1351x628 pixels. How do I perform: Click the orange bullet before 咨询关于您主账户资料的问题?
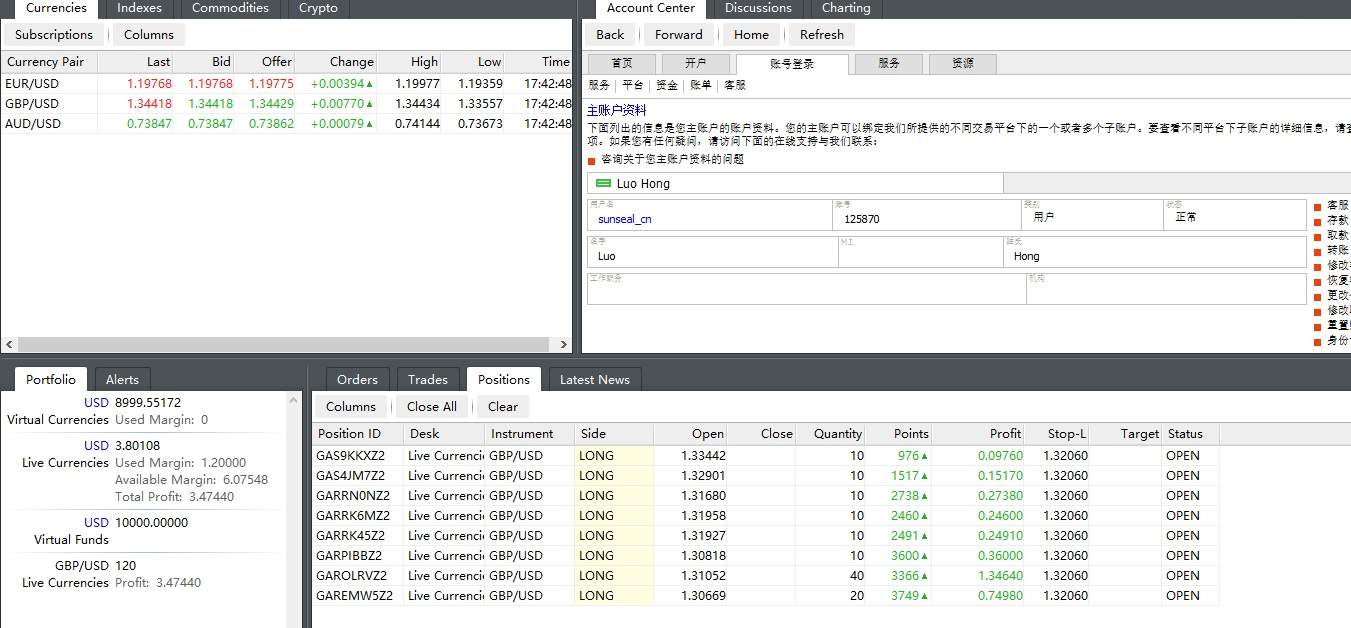tap(591, 160)
